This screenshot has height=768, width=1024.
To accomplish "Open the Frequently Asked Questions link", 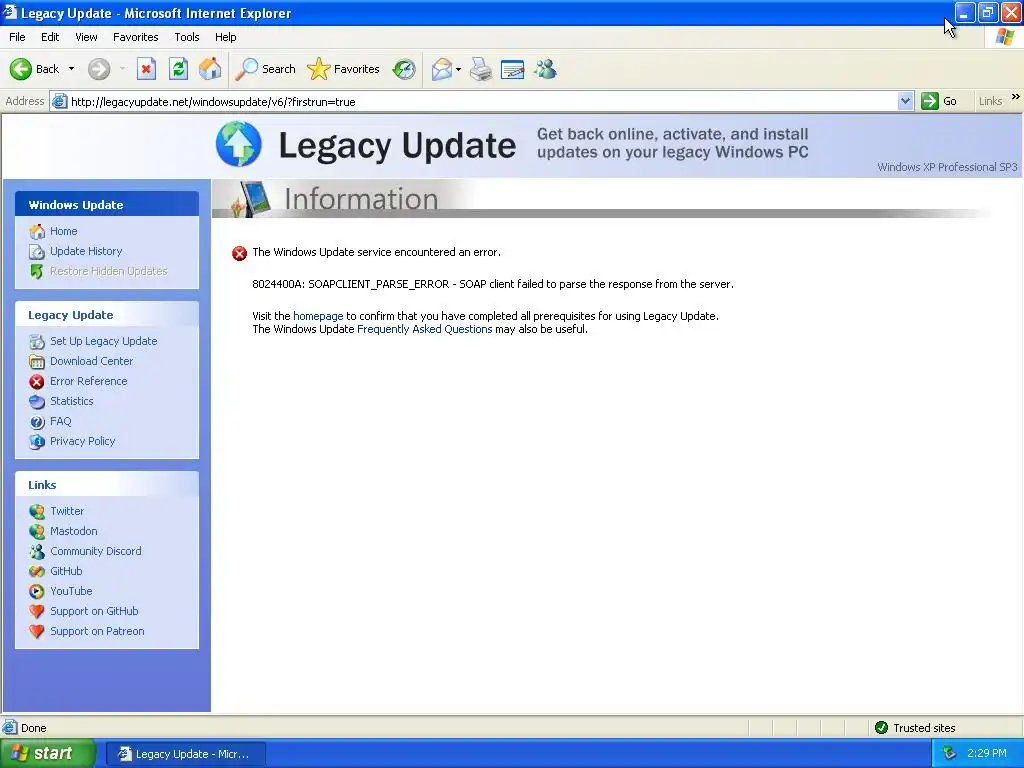I will 424,329.
